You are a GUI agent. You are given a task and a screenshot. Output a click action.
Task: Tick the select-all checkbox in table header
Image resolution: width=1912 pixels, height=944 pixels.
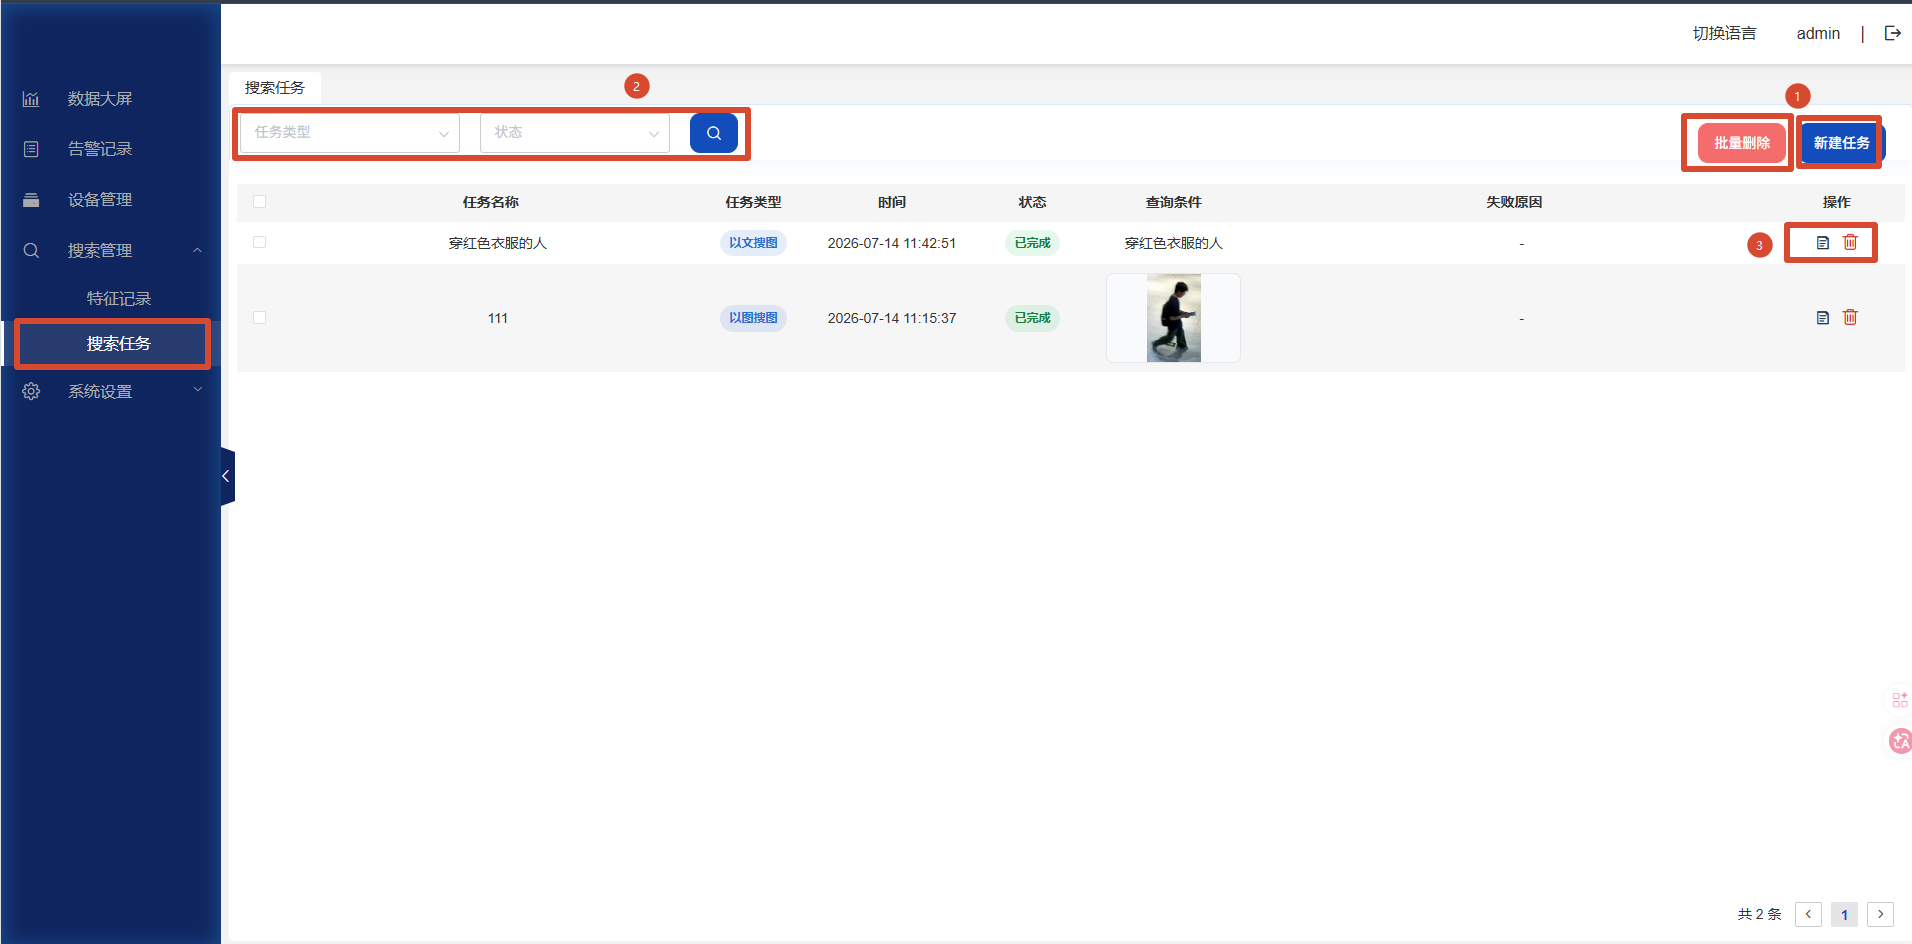[260, 202]
